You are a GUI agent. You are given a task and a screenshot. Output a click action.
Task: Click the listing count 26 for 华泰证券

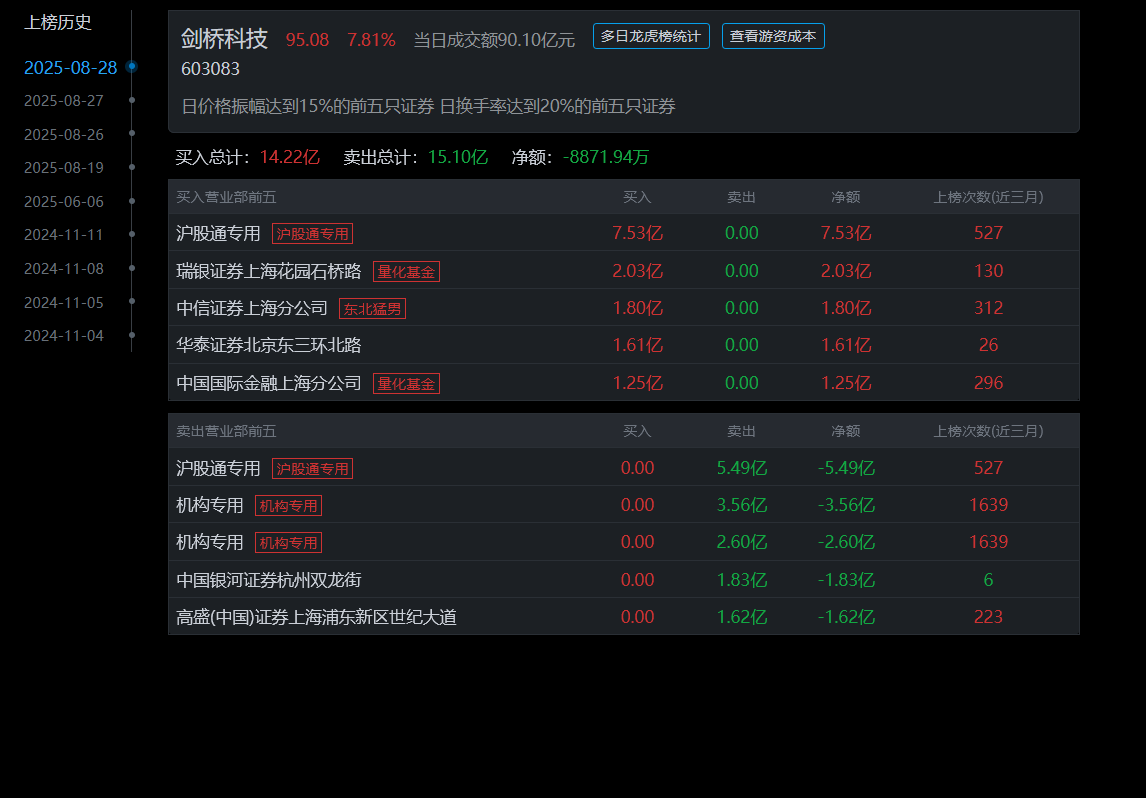(x=988, y=345)
